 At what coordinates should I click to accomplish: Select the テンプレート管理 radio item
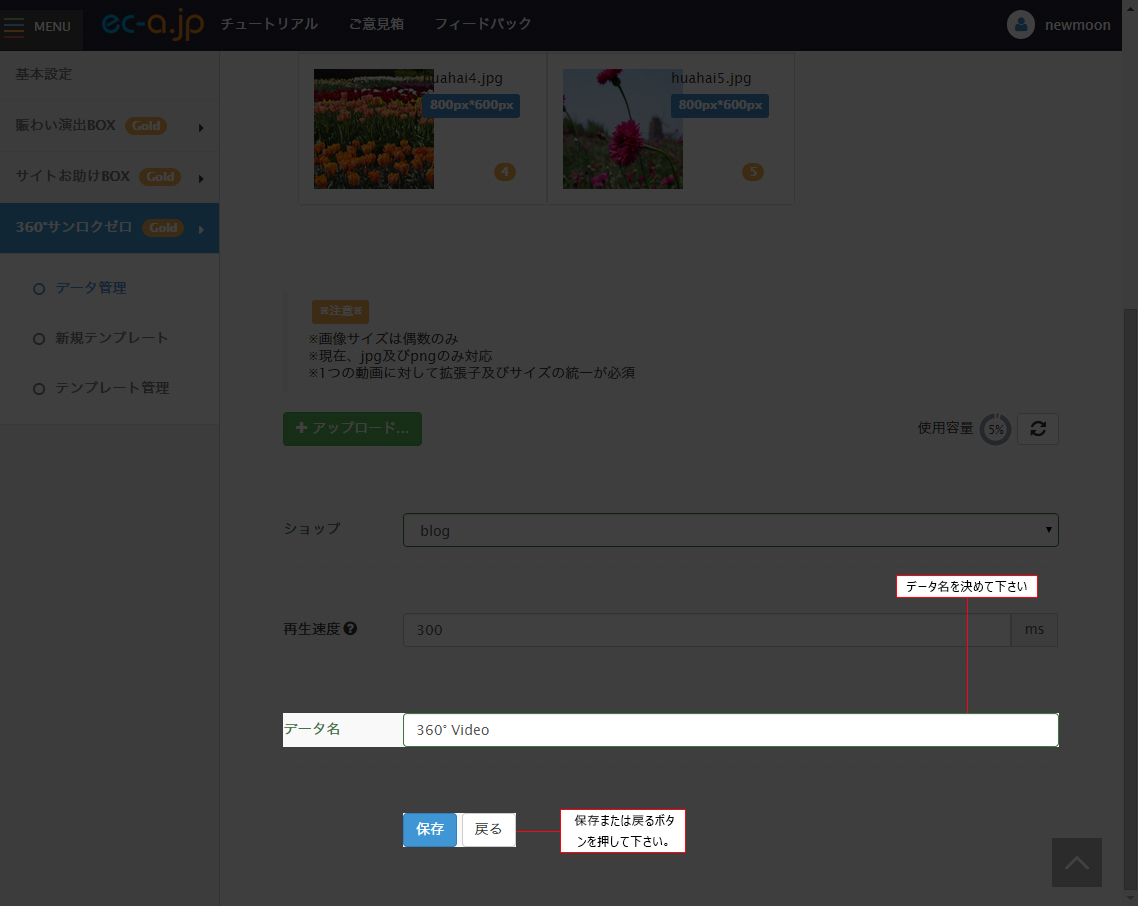tap(40, 388)
